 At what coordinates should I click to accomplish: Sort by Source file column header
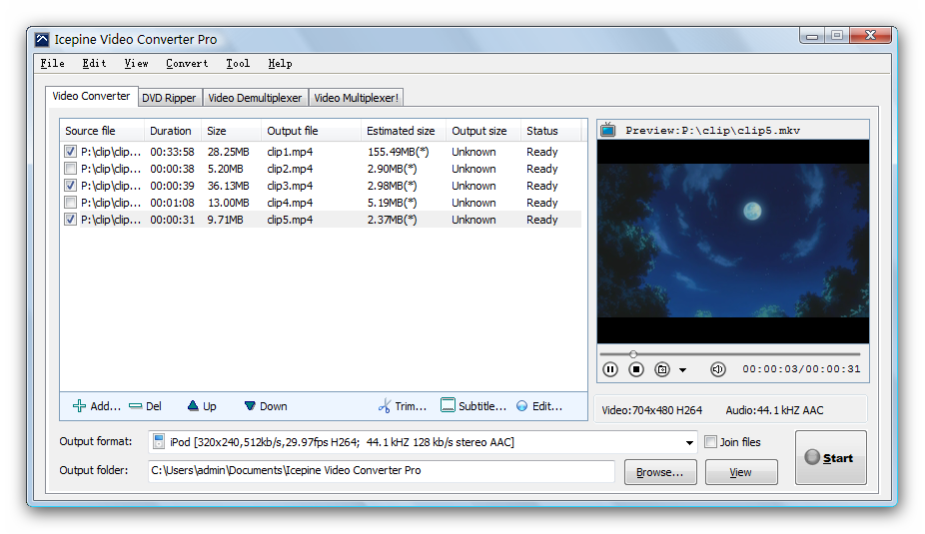coord(102,131)
